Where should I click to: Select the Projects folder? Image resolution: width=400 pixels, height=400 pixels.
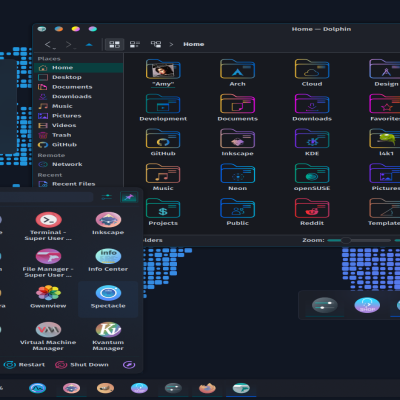pos(163,212)
